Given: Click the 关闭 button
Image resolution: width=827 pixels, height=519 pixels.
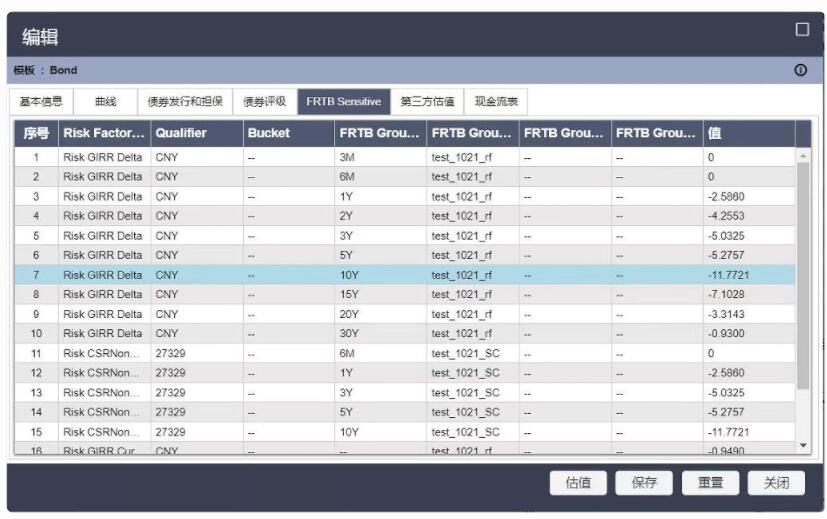Looking at the screenshot, I should click(776, 483).
